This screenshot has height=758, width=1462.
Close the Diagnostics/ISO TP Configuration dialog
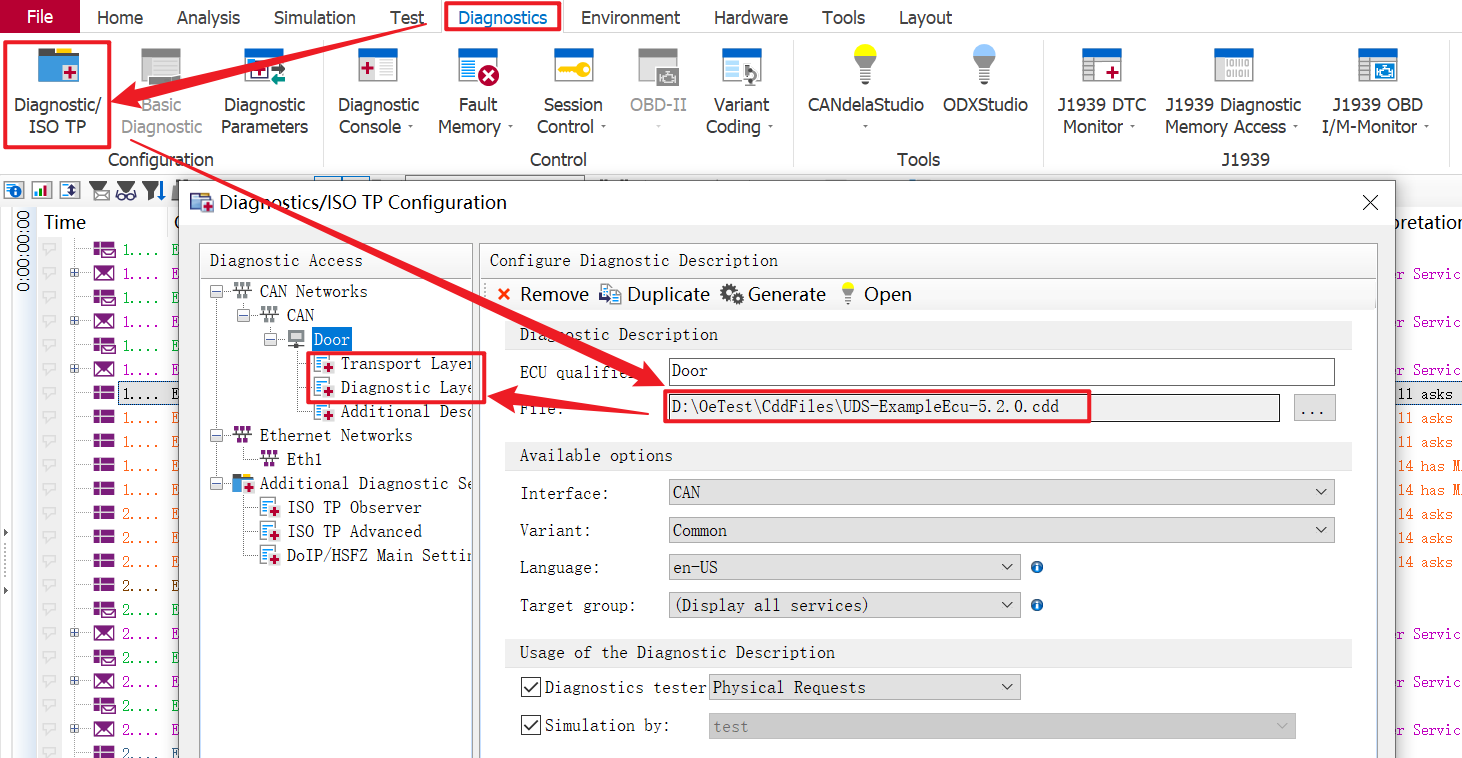[x=1370, y=203]
